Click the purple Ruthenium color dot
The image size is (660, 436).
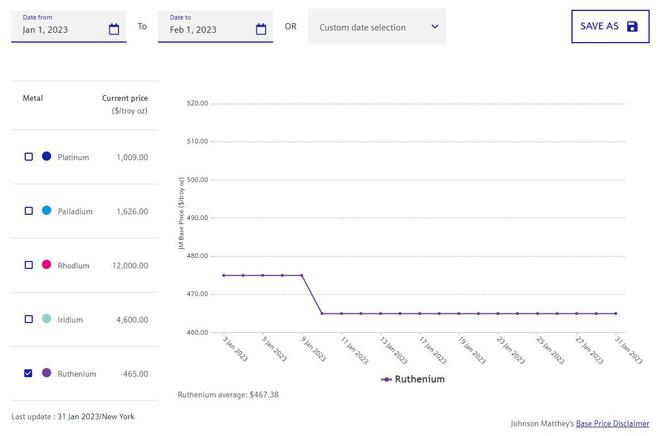click(x=46, y=373)
